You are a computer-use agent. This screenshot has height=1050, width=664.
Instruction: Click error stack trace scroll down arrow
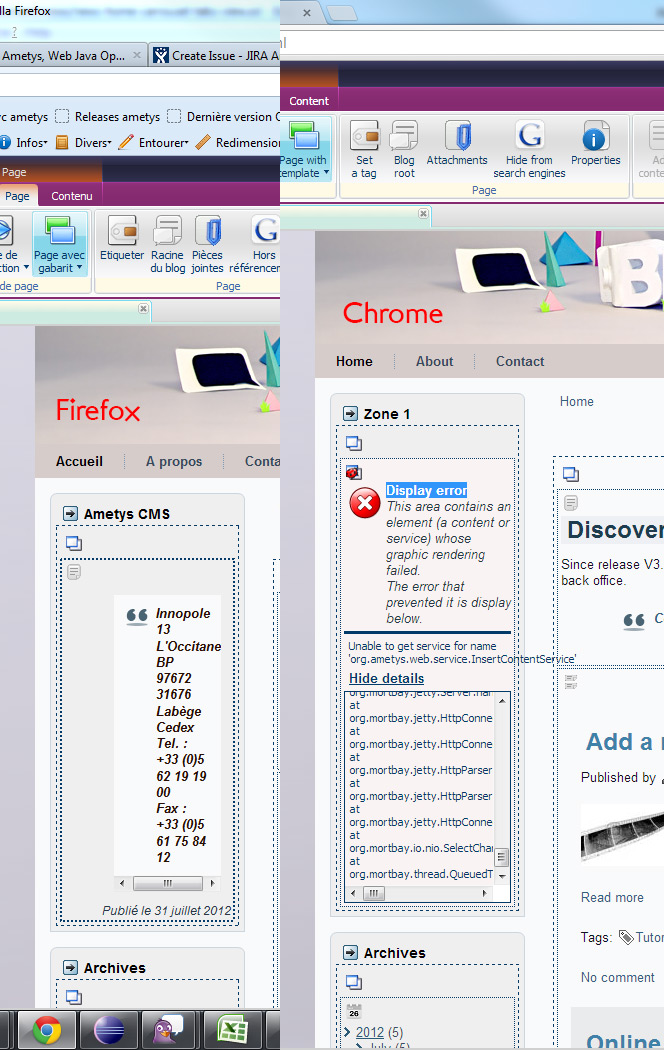tap(502, 876)
